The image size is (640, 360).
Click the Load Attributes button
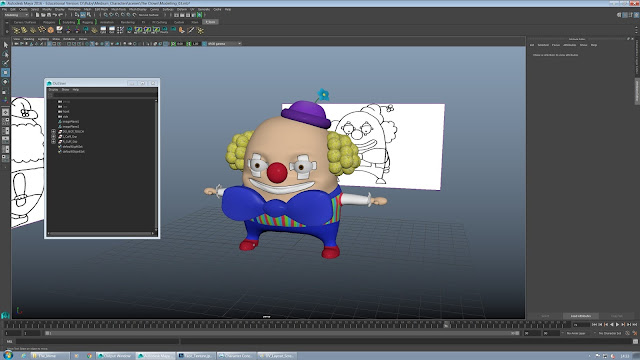[580, 316]
